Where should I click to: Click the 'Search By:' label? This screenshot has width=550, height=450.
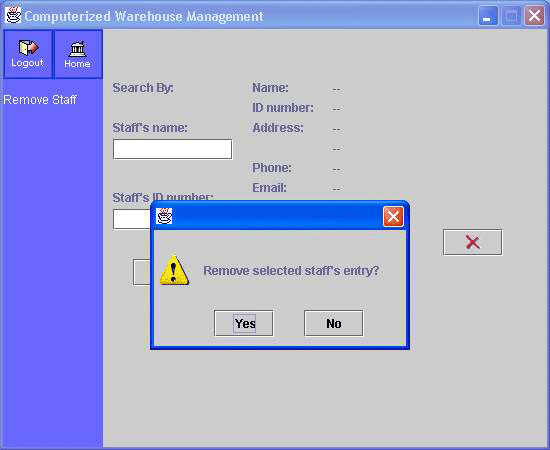pos(143,88)
